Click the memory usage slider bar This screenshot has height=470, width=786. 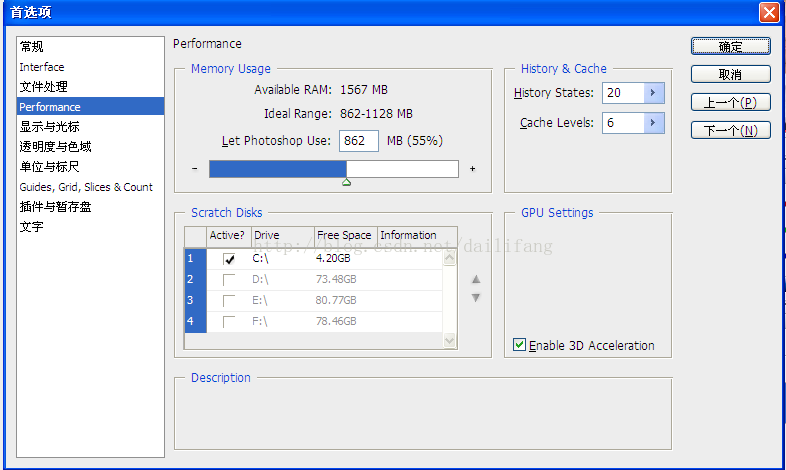point(334,169)
